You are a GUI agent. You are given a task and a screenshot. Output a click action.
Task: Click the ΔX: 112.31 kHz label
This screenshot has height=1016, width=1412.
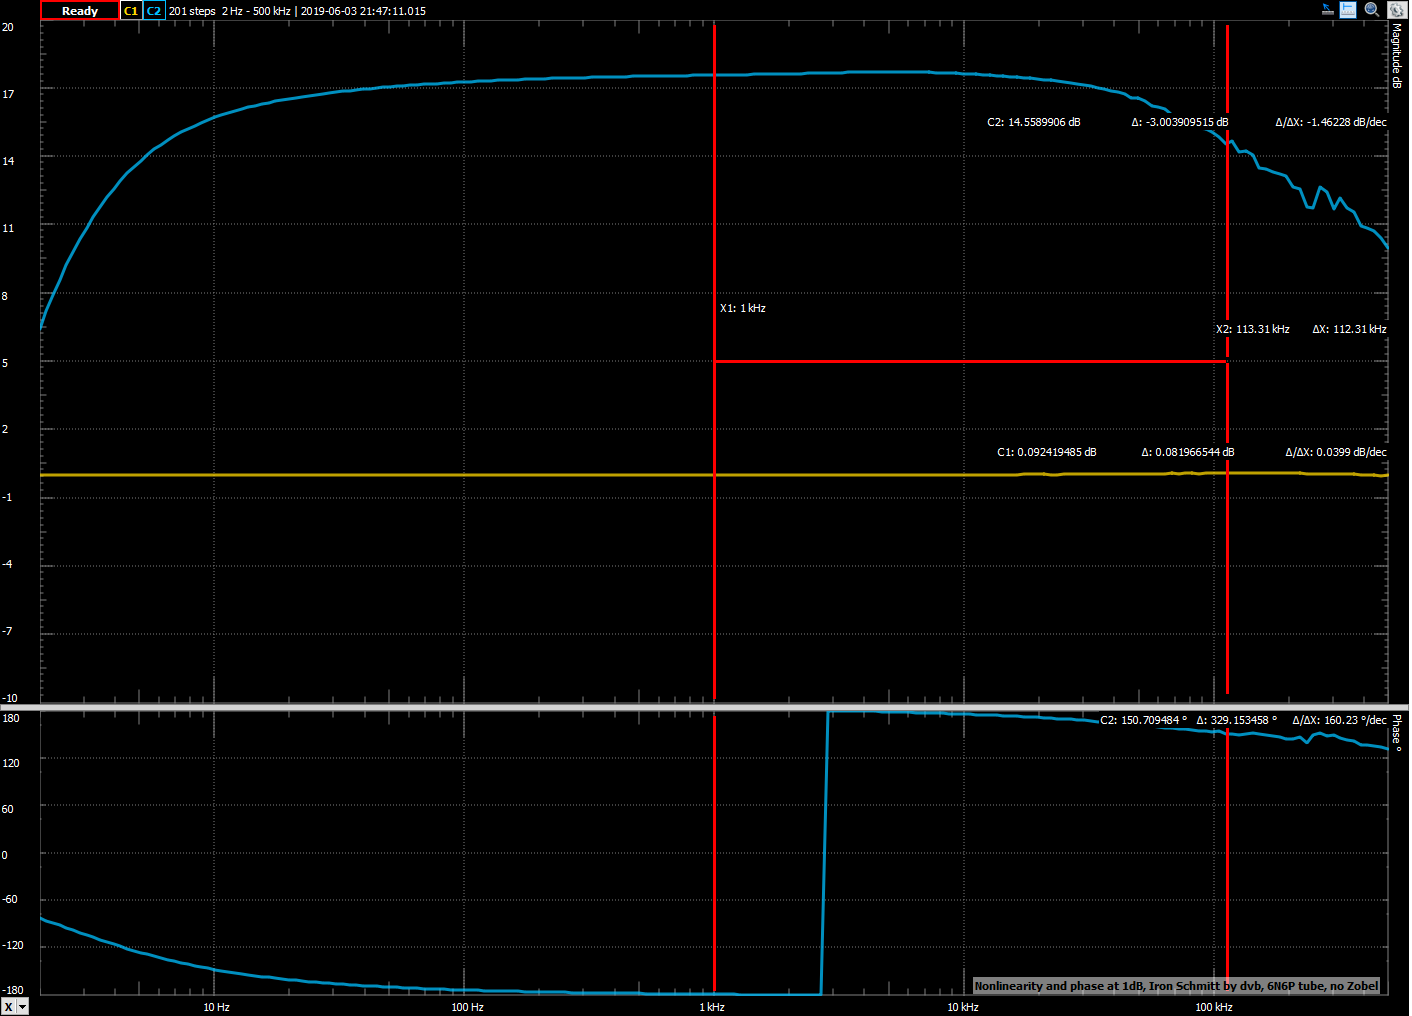click(x=1350, y=329)
